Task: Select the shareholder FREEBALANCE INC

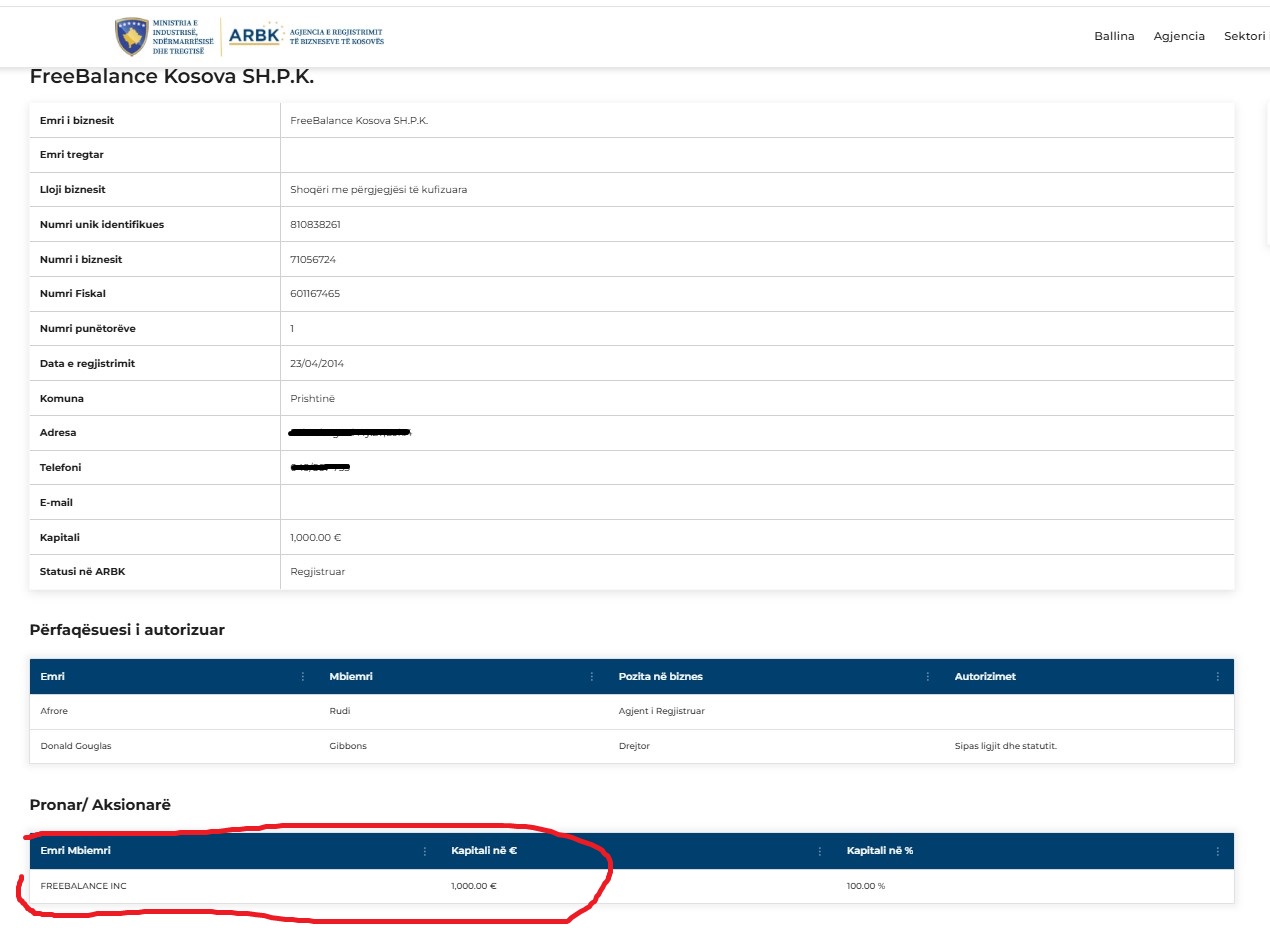Action: pyautogui.click(x=84, y=886)
